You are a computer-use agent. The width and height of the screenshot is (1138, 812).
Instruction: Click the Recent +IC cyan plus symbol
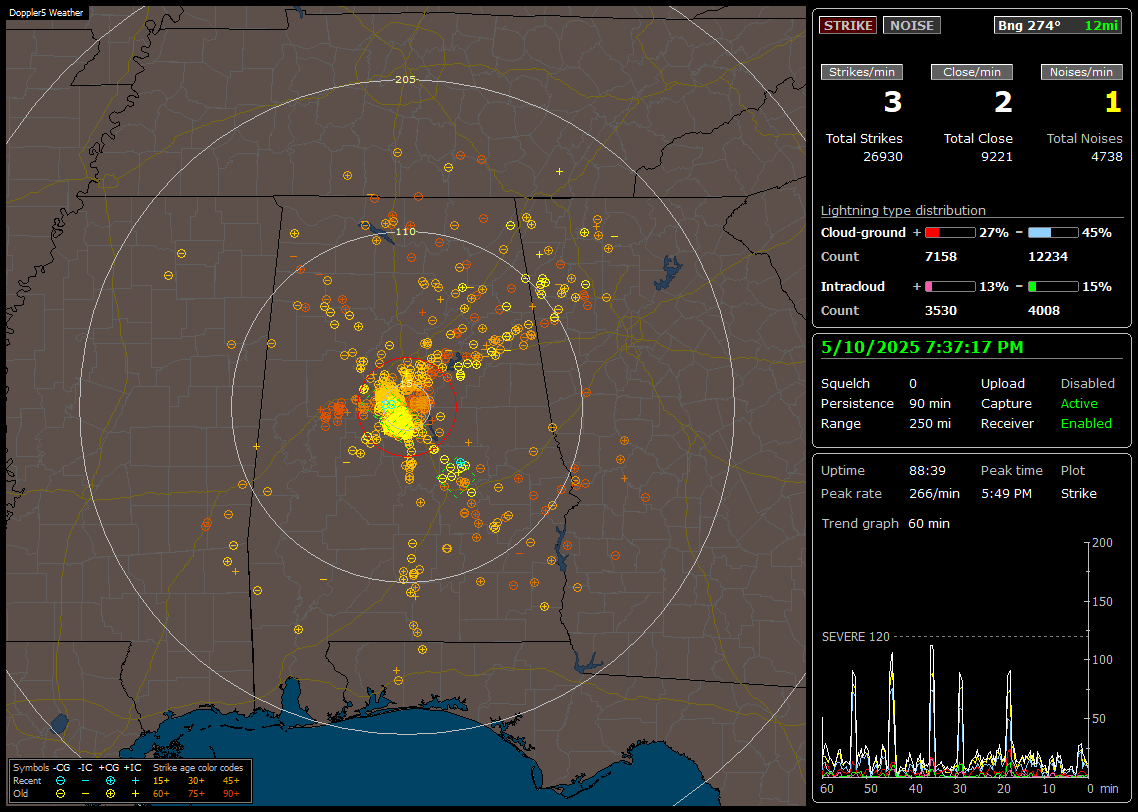[135, 781]
